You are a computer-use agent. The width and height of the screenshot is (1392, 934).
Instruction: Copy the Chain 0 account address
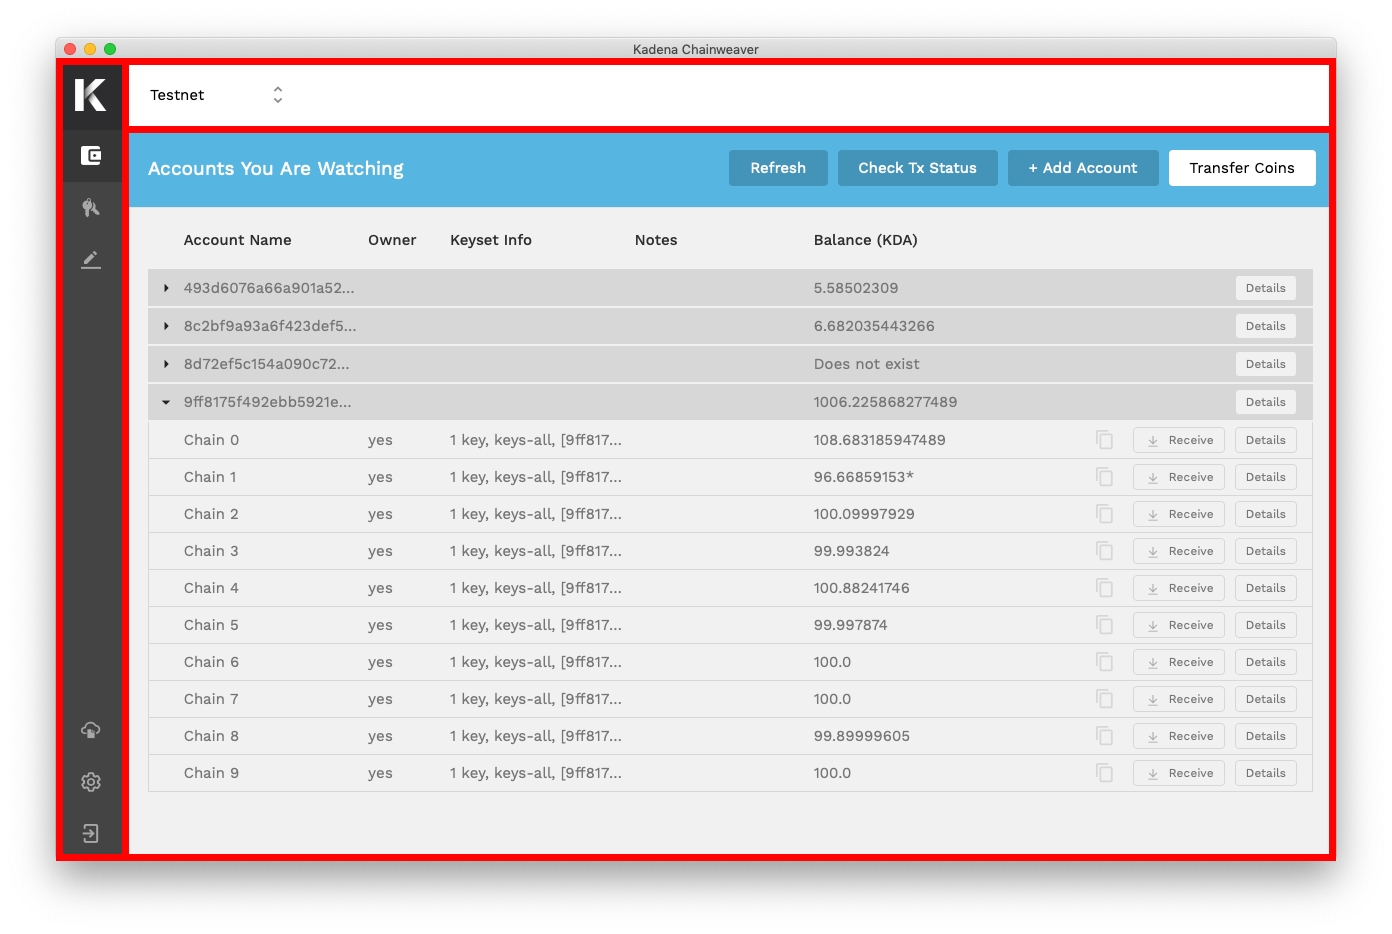click(1104, 440)
